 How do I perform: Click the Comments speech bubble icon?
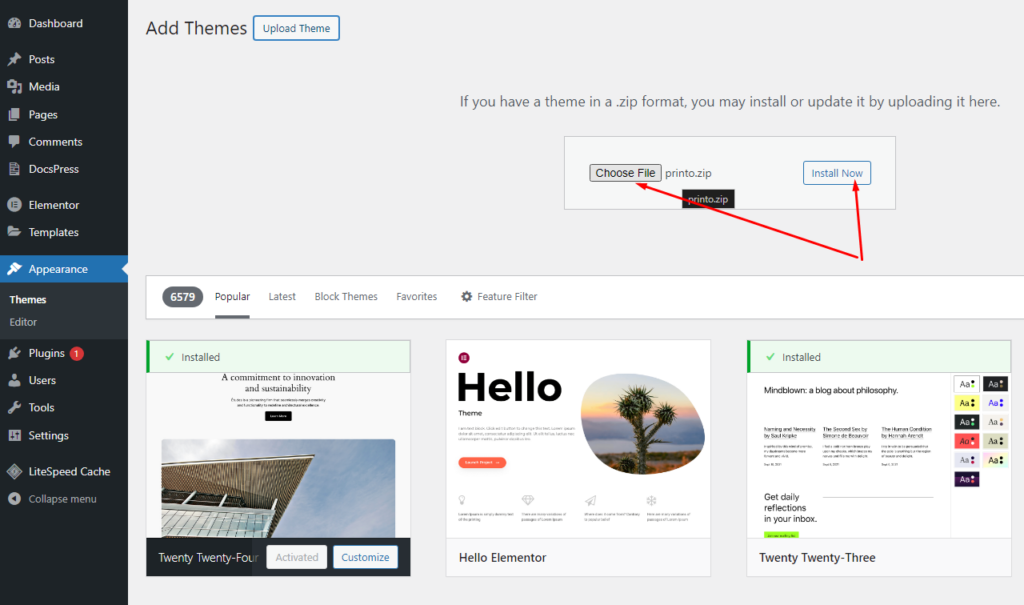[x=14, y=142]
